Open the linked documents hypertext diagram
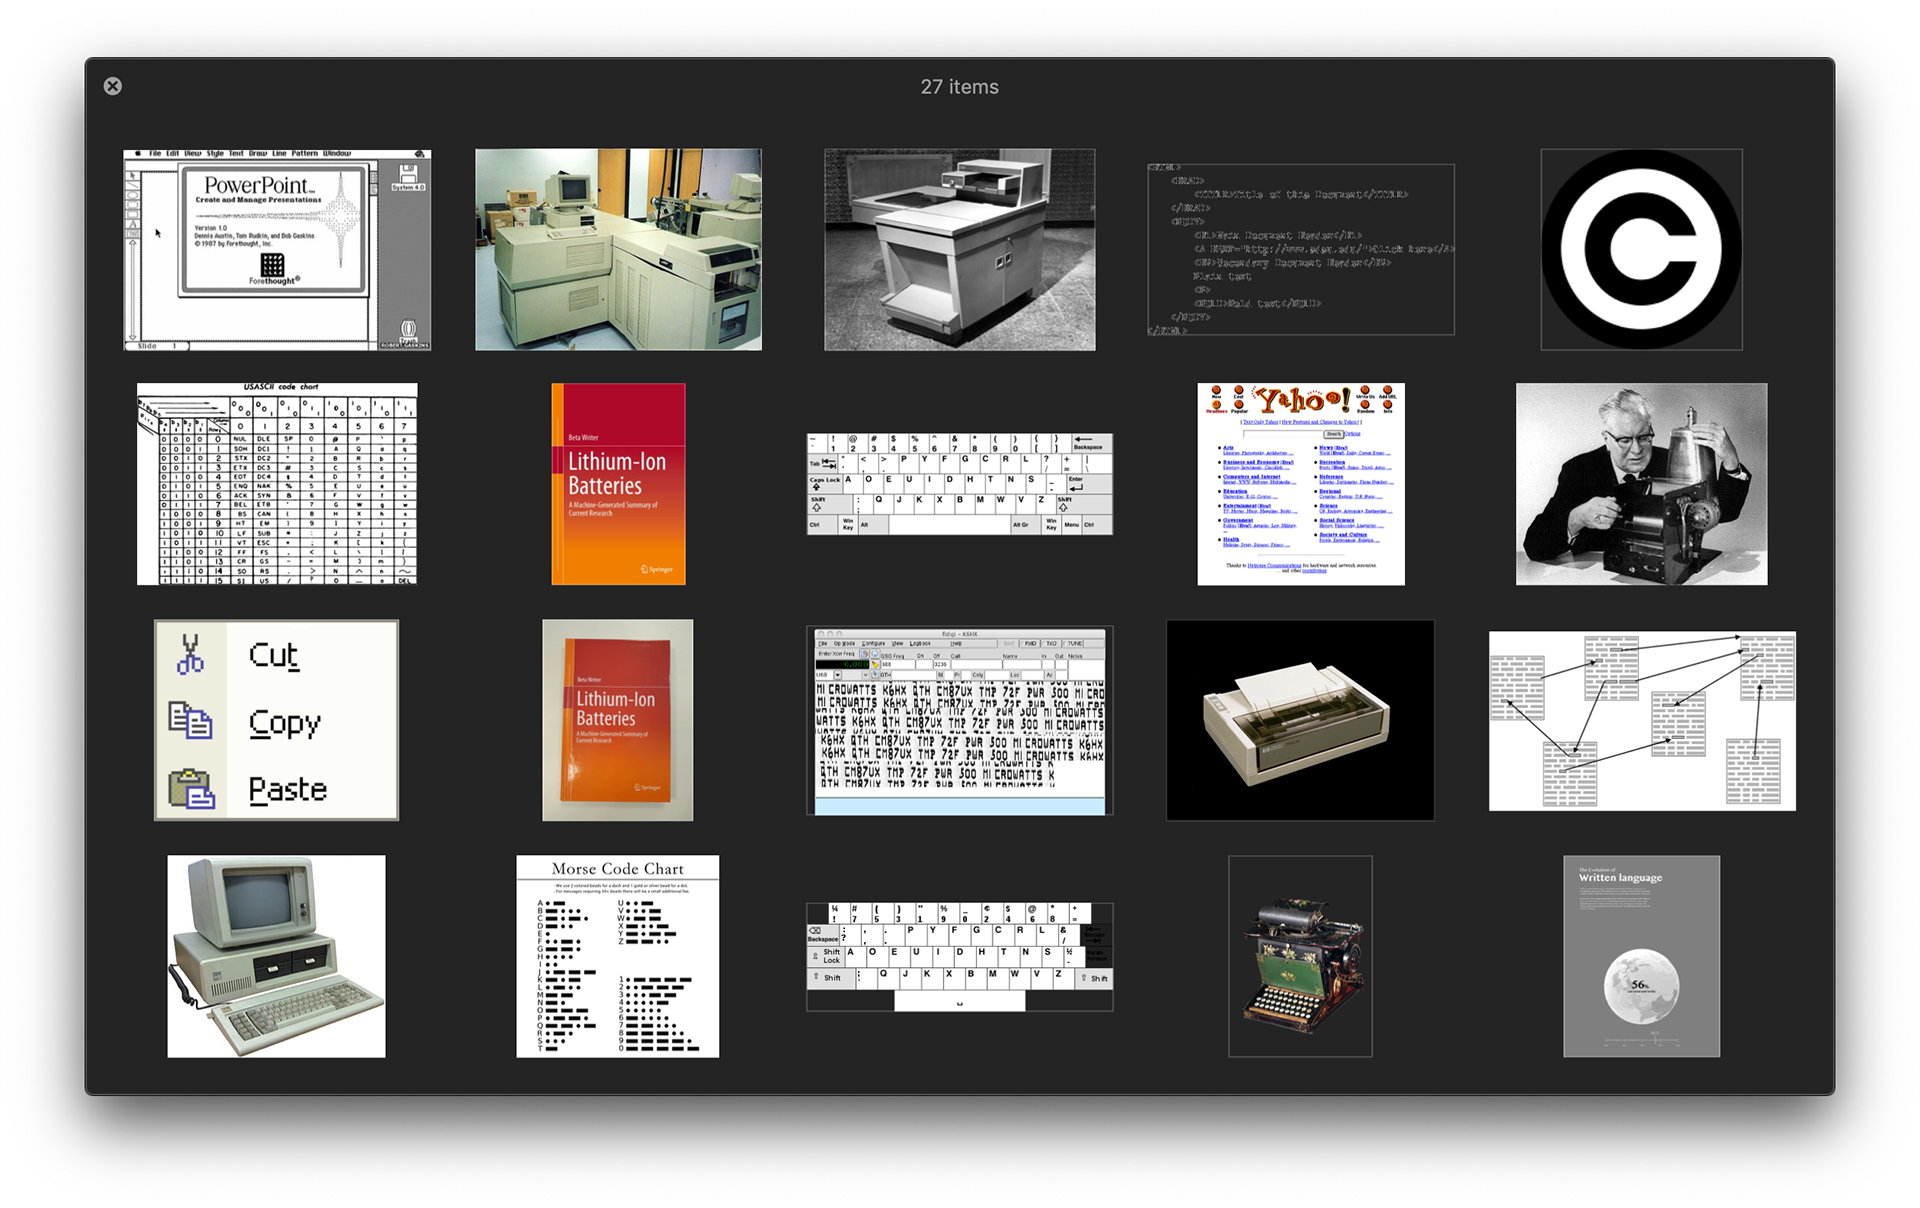1920x1208 pixels. (1641, 720)
